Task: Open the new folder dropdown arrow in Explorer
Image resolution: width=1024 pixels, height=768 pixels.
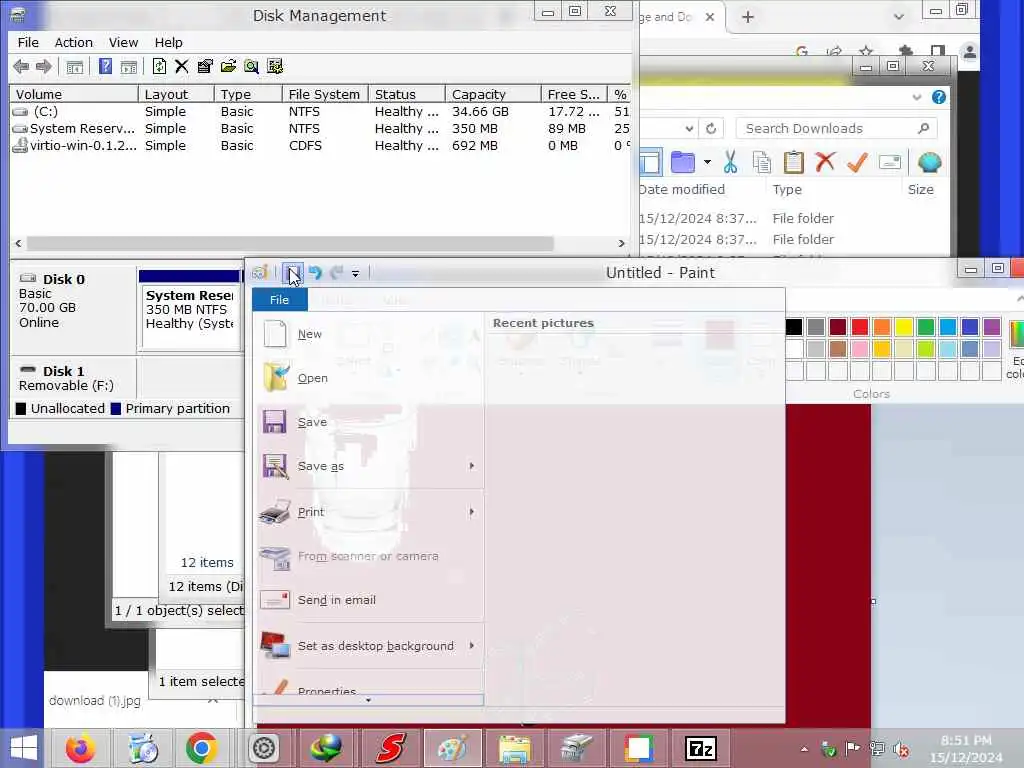Action: [707, 162]
